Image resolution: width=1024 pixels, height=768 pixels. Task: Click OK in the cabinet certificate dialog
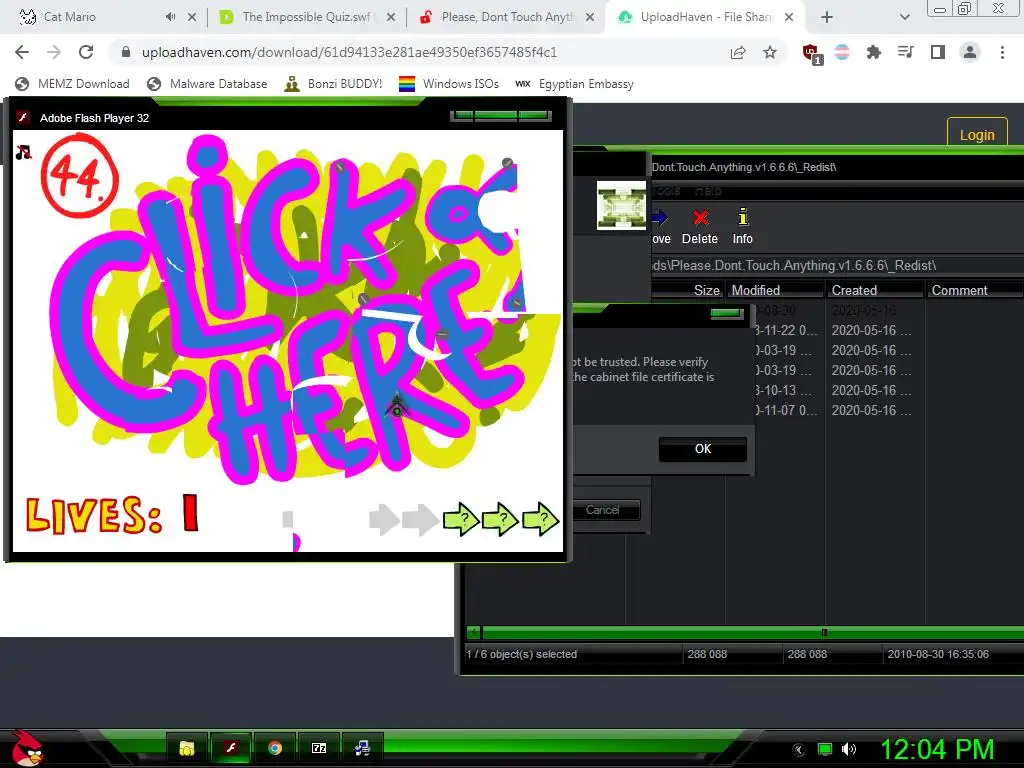[x=703, y=449]
